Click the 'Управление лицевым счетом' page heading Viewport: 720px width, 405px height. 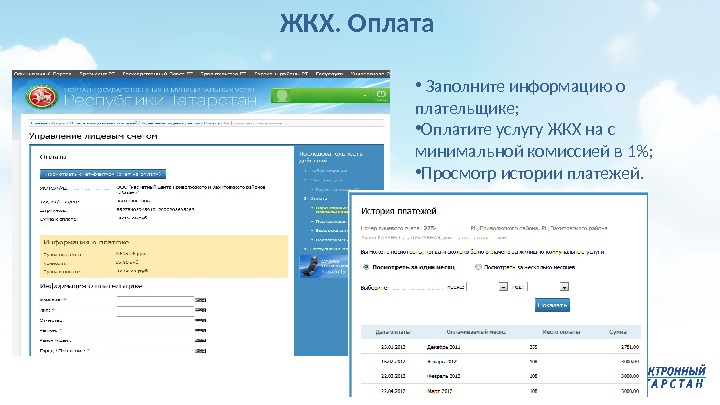coord(93,136)
